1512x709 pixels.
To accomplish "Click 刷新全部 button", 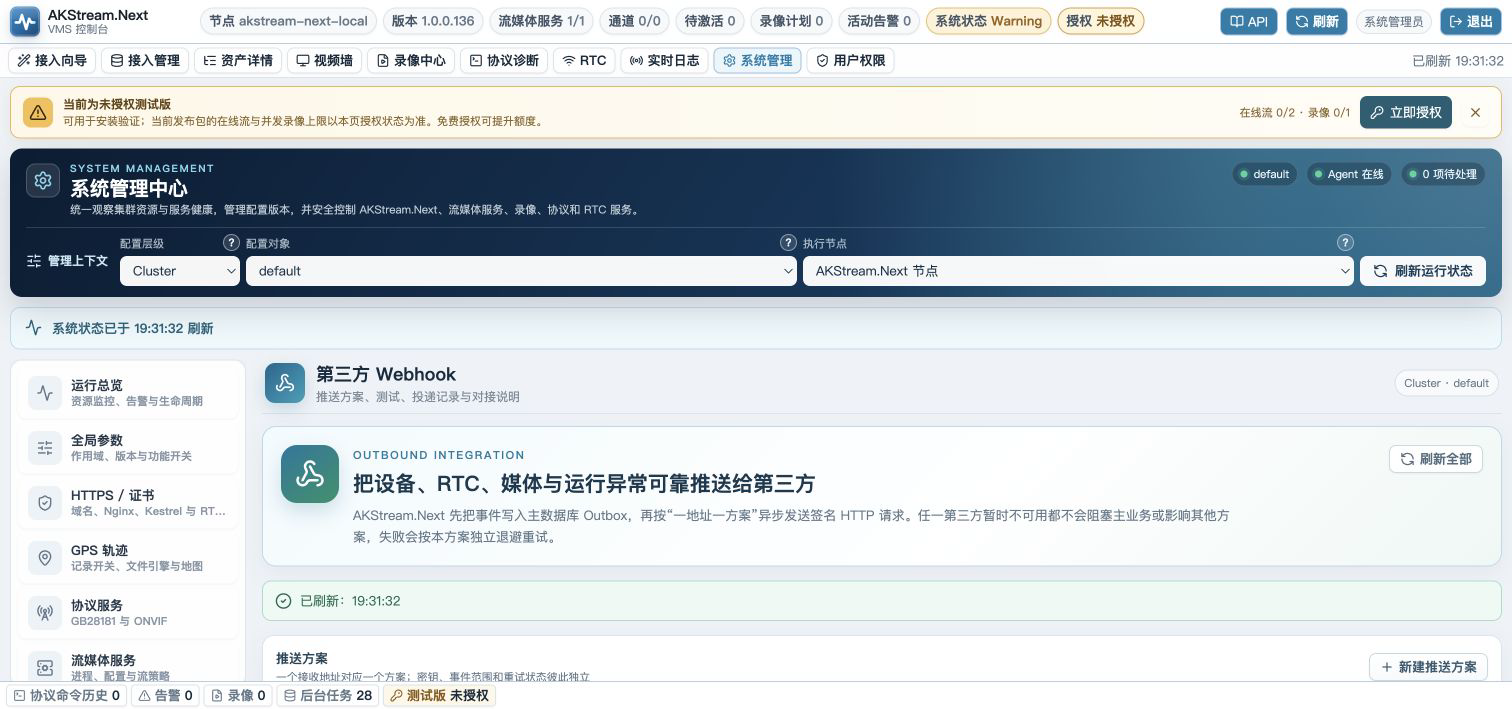I will pyautogui.click(x=1435, y=459).
